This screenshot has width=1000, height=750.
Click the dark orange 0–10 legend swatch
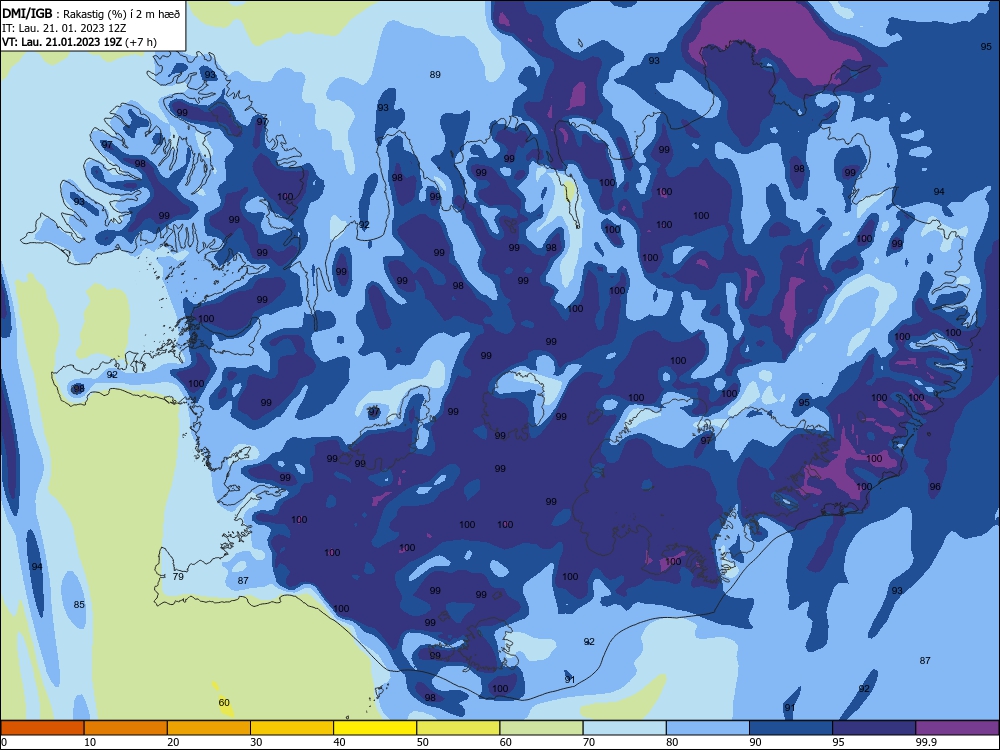(42, 728)
